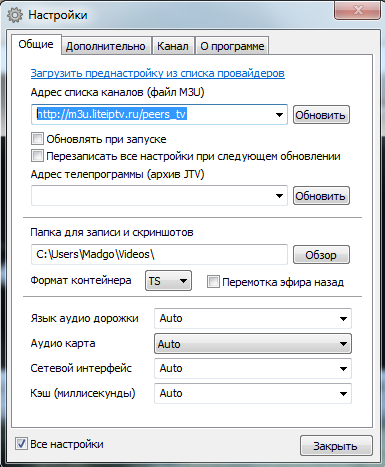Open the Сетевой интерфейс dropdown
The height and width of the screenshot is (467, 385).
click(253, 368)
